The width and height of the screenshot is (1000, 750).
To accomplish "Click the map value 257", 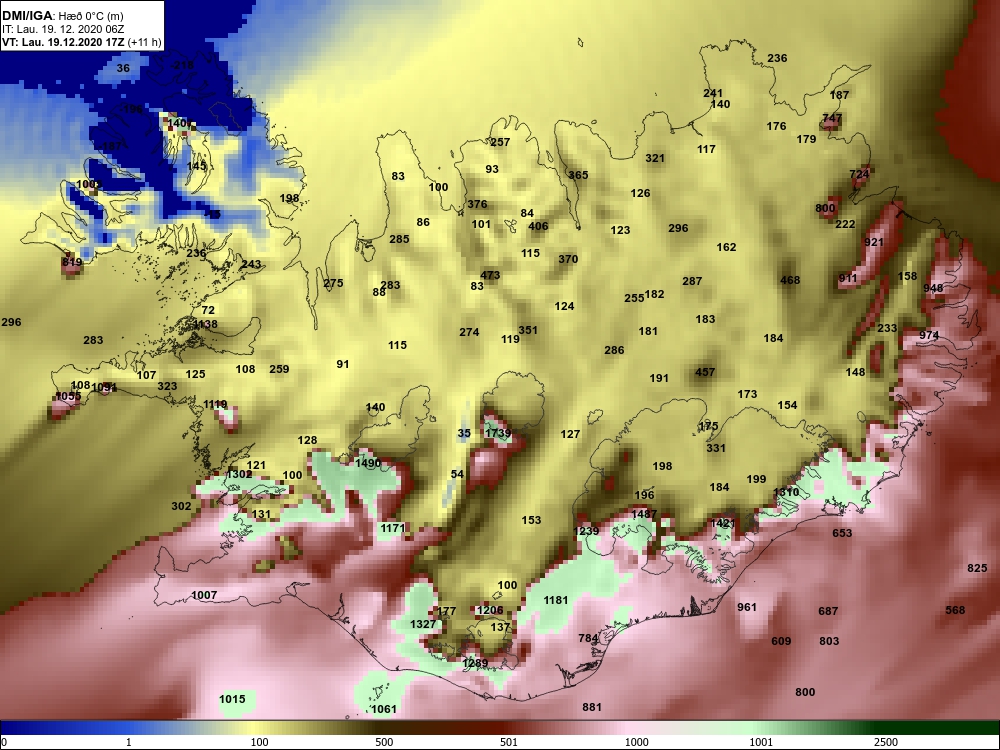I will pos(500,142).
